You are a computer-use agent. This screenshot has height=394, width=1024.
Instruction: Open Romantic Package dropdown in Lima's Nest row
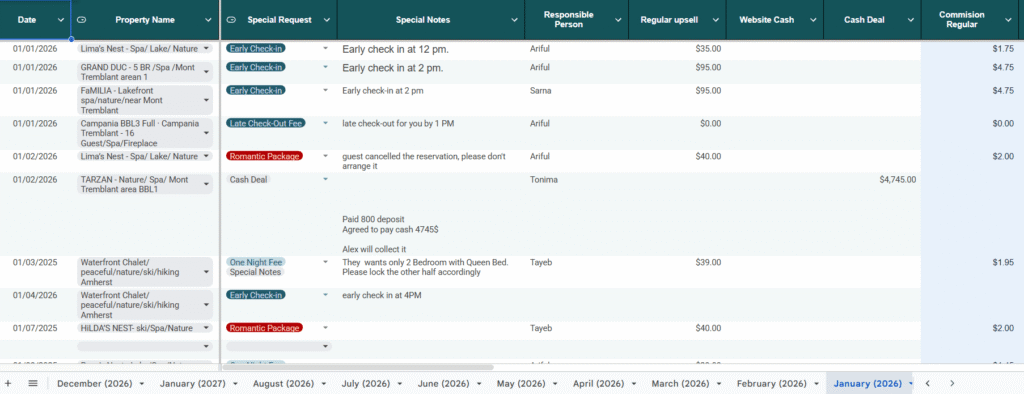(325, 156)
